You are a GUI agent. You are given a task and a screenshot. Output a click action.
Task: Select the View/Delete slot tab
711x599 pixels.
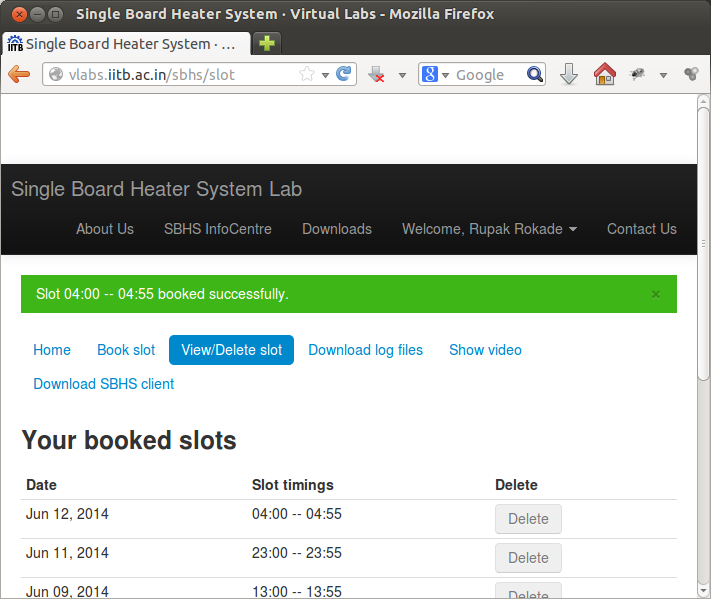coord(231,350)
